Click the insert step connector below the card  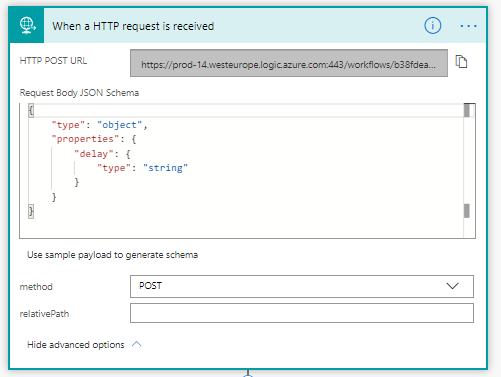(x=248, y=374)
